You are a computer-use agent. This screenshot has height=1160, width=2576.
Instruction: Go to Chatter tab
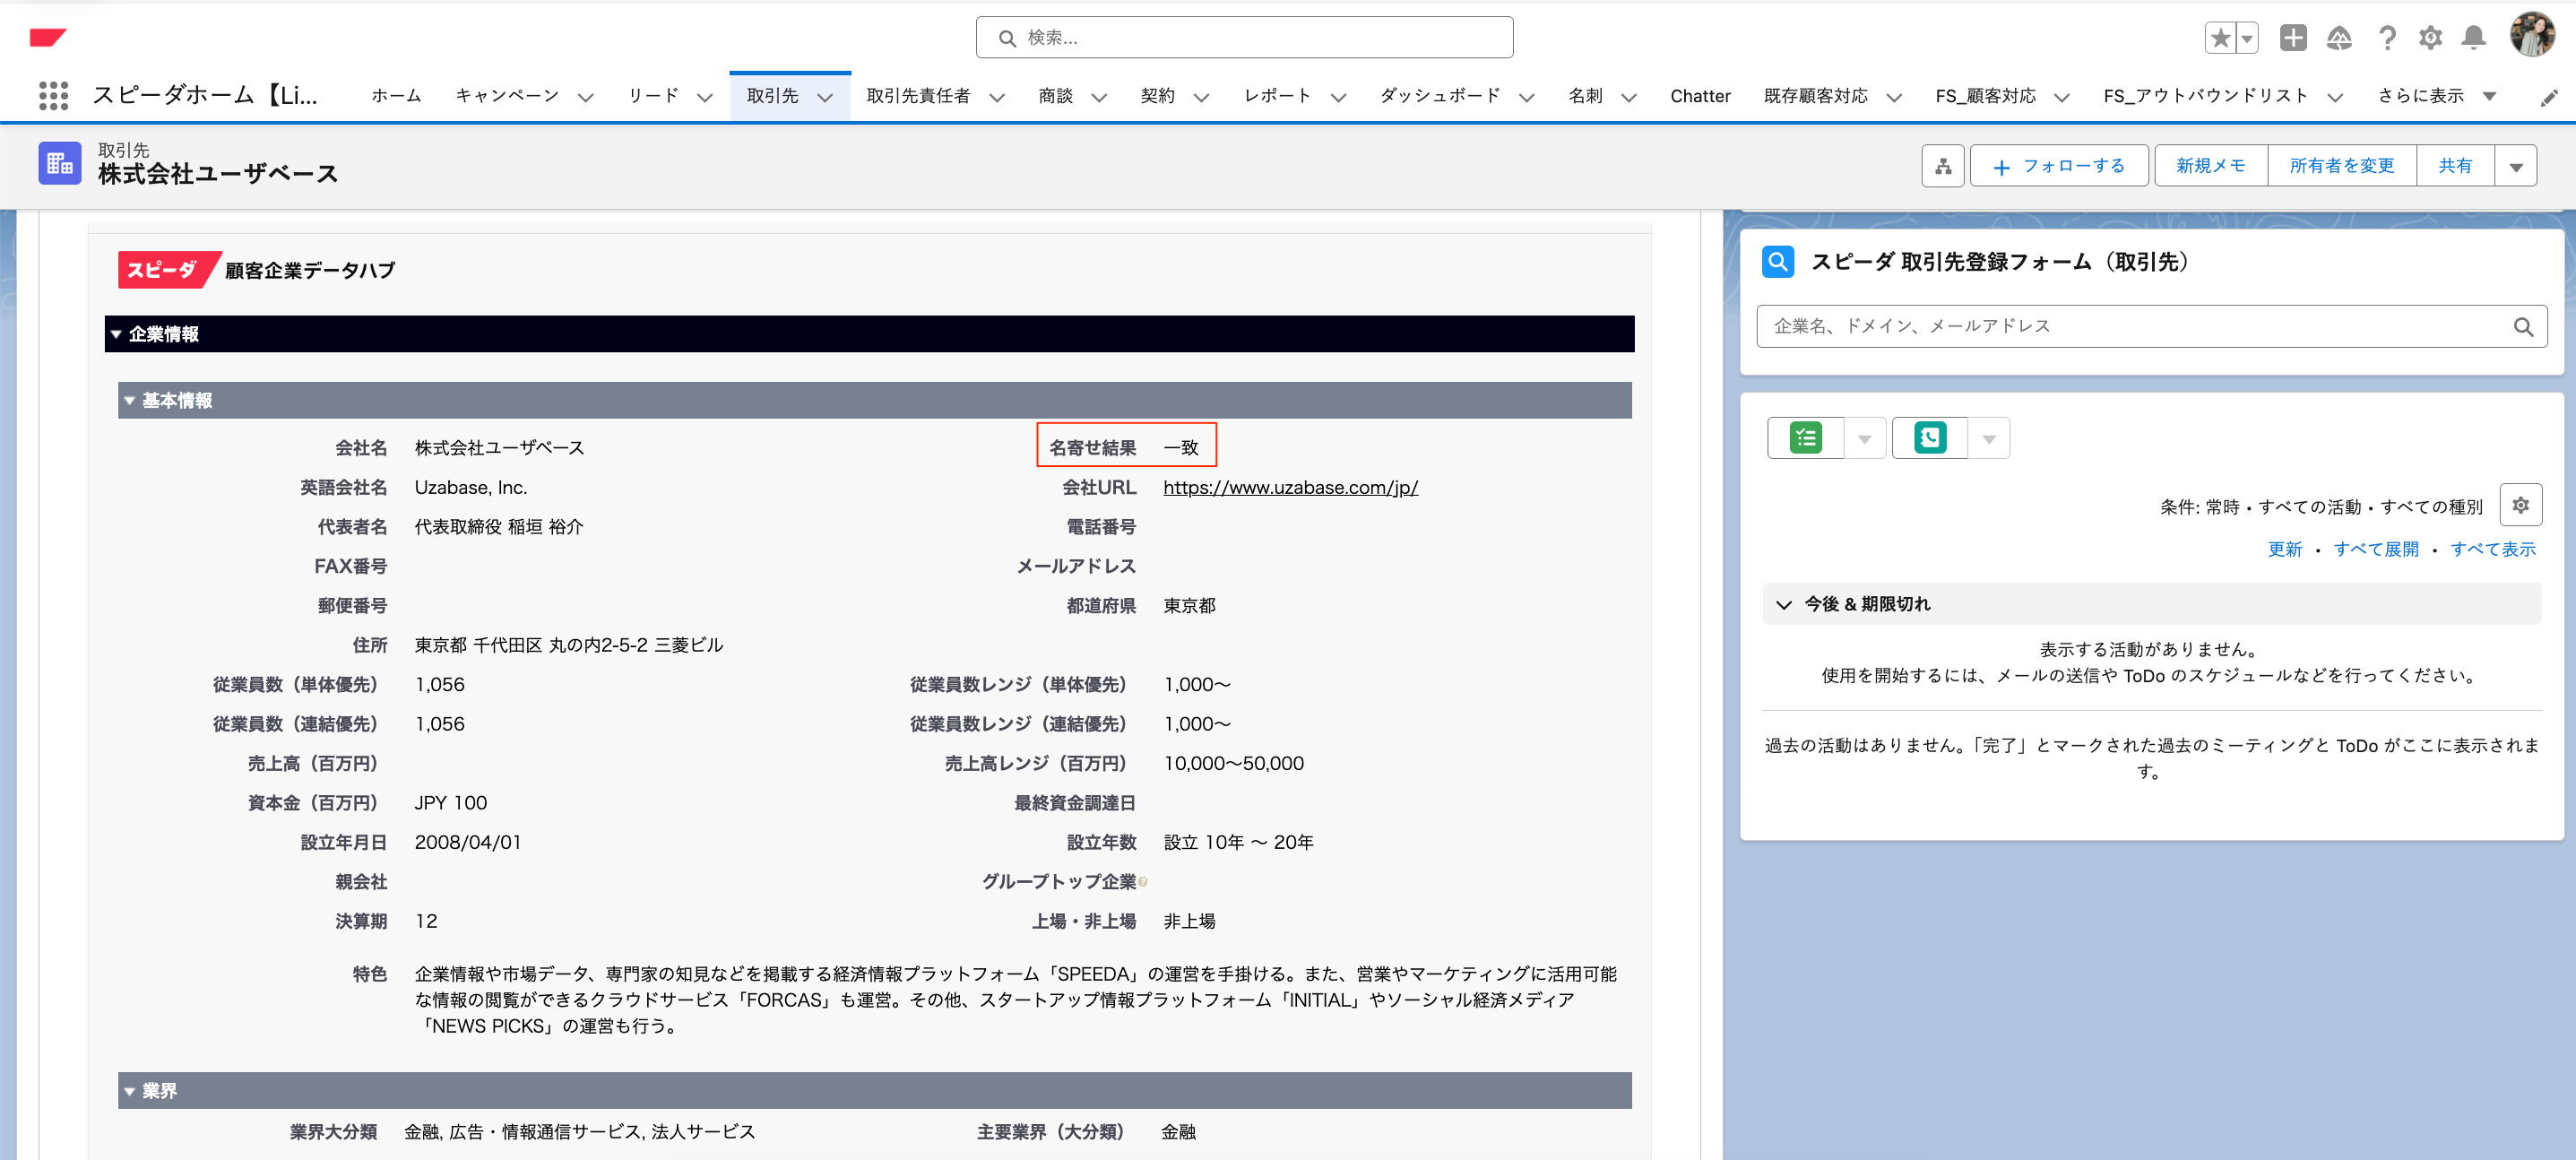[1699, 96]
